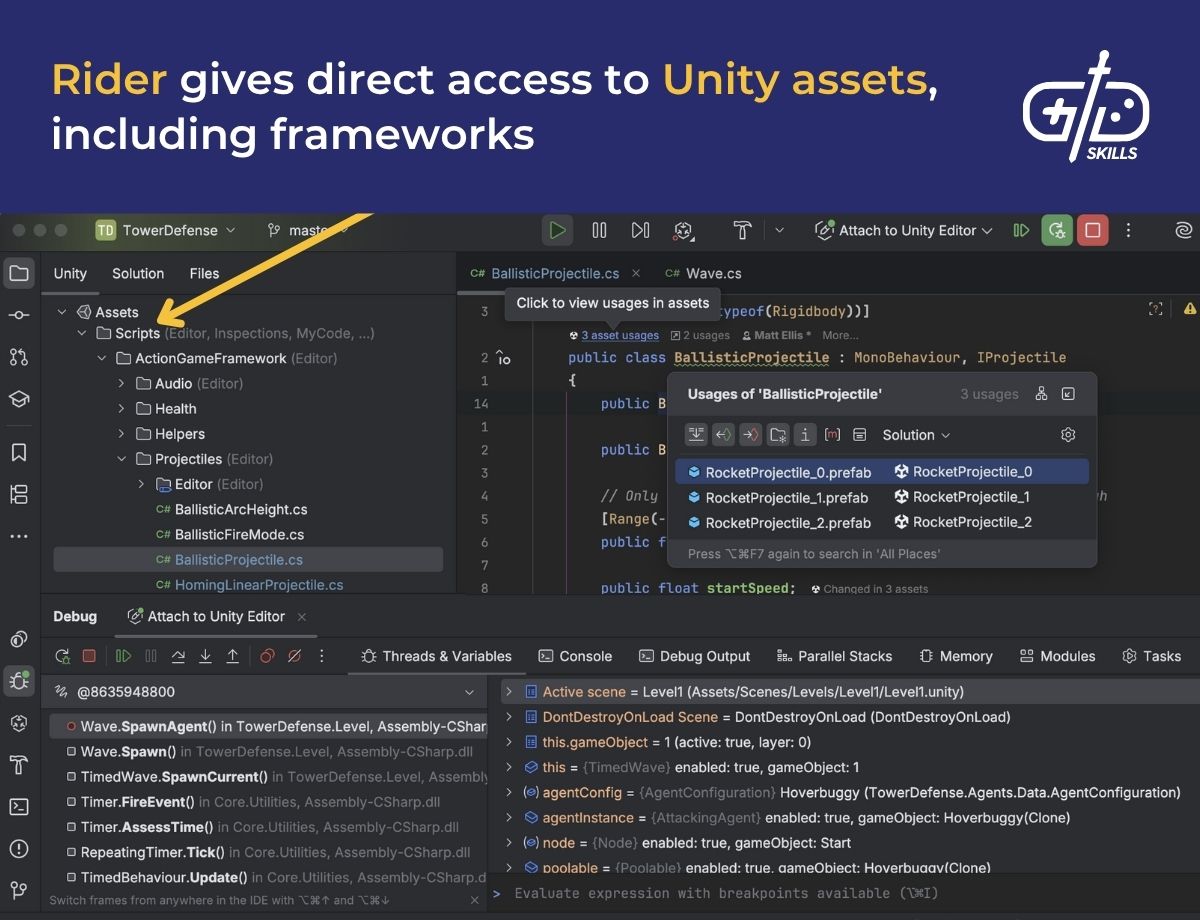Viewport: 1200px width, 920px height.
Task: Switch to the Wave.cs editor tab
Action: point(713,272)
